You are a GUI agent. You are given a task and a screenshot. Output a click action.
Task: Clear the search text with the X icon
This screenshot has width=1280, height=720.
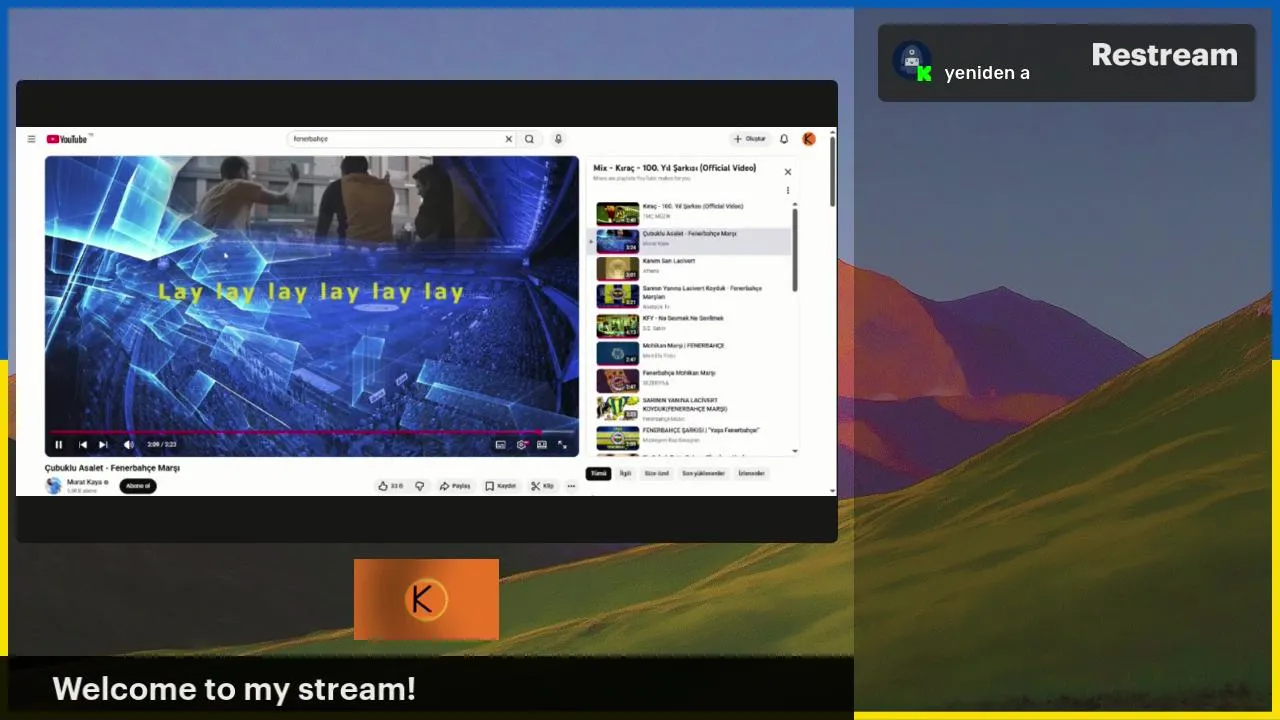[x=508, y=139]
